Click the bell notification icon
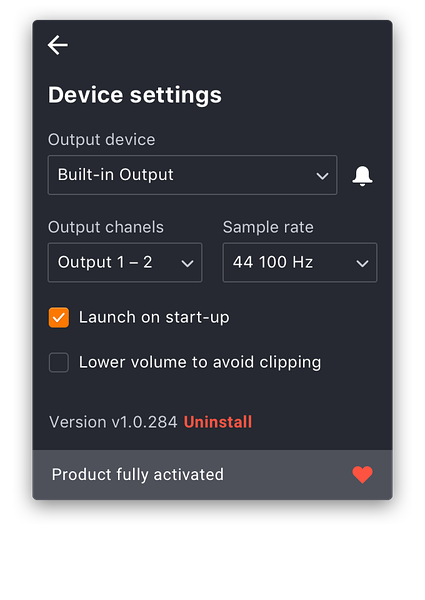 coord(362,176)
